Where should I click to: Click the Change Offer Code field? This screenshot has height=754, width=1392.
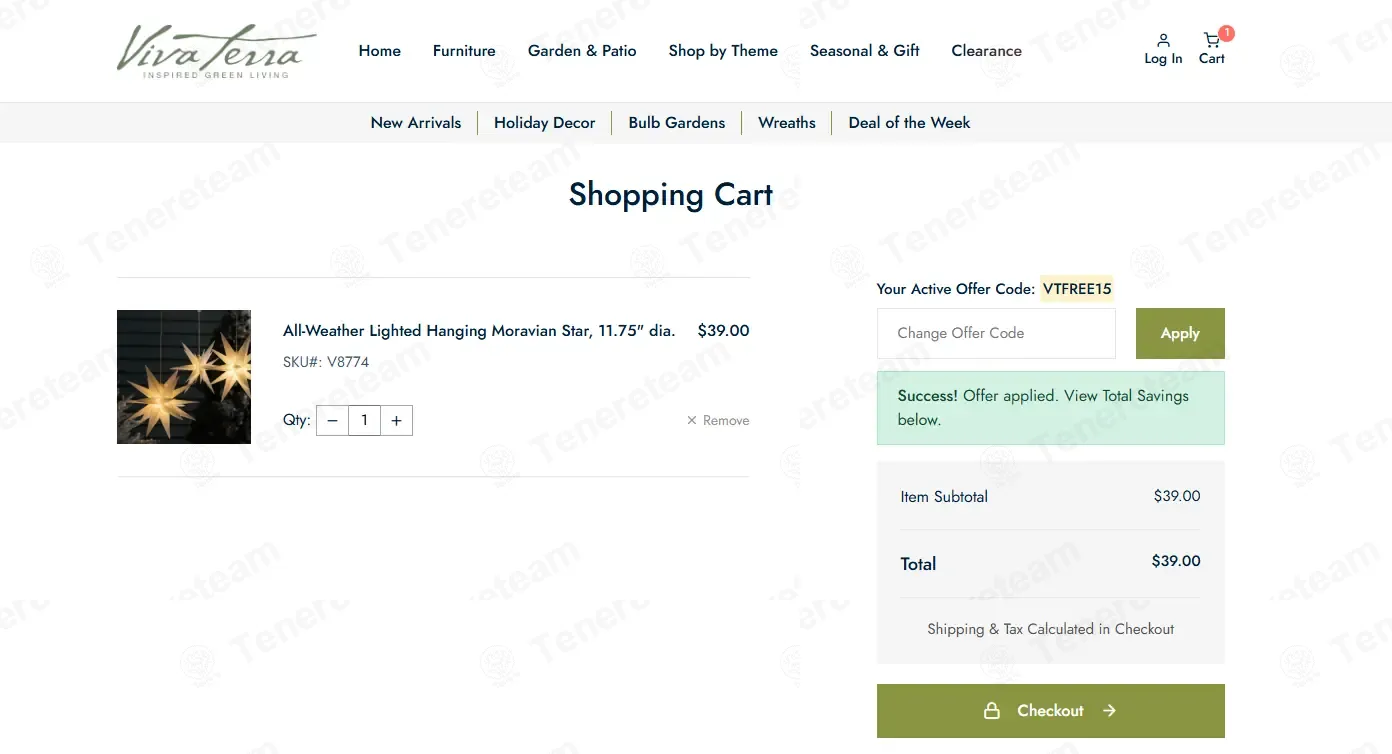pos(996,333)
